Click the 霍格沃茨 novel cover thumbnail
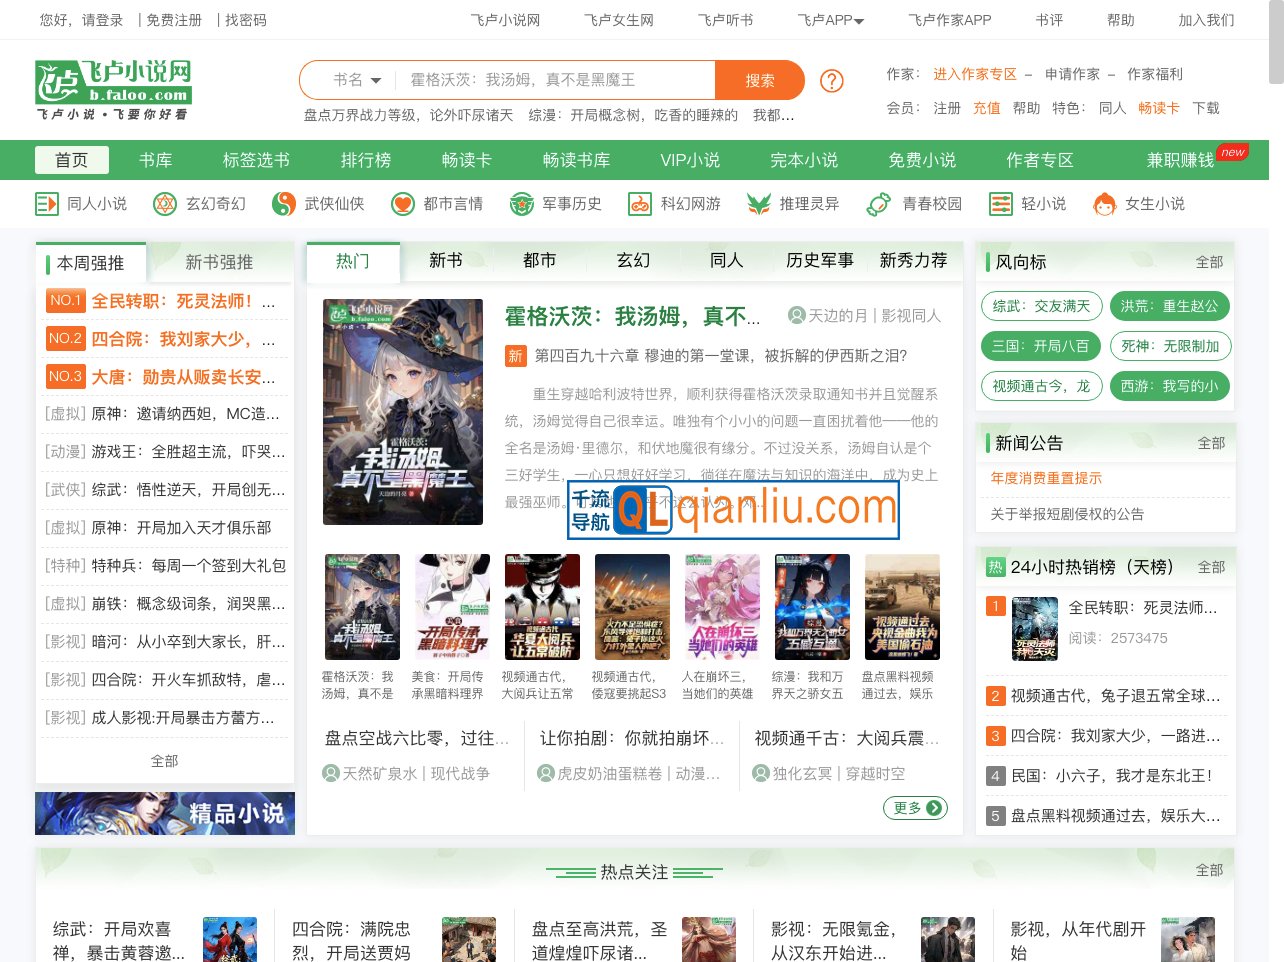 (x=403, y=412)
